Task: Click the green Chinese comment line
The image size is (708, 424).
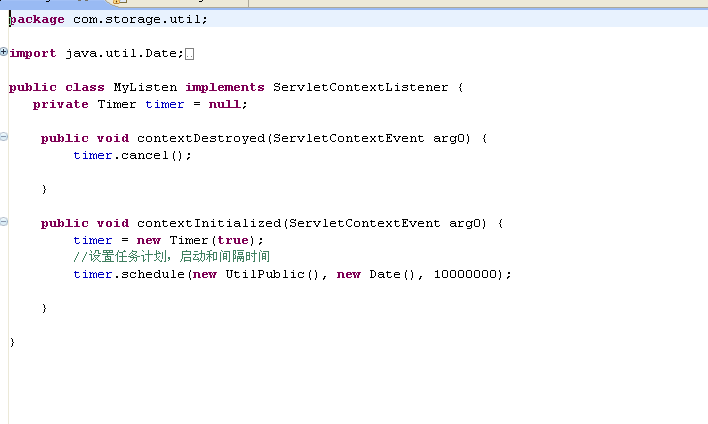Action: (x=172, y=257)
